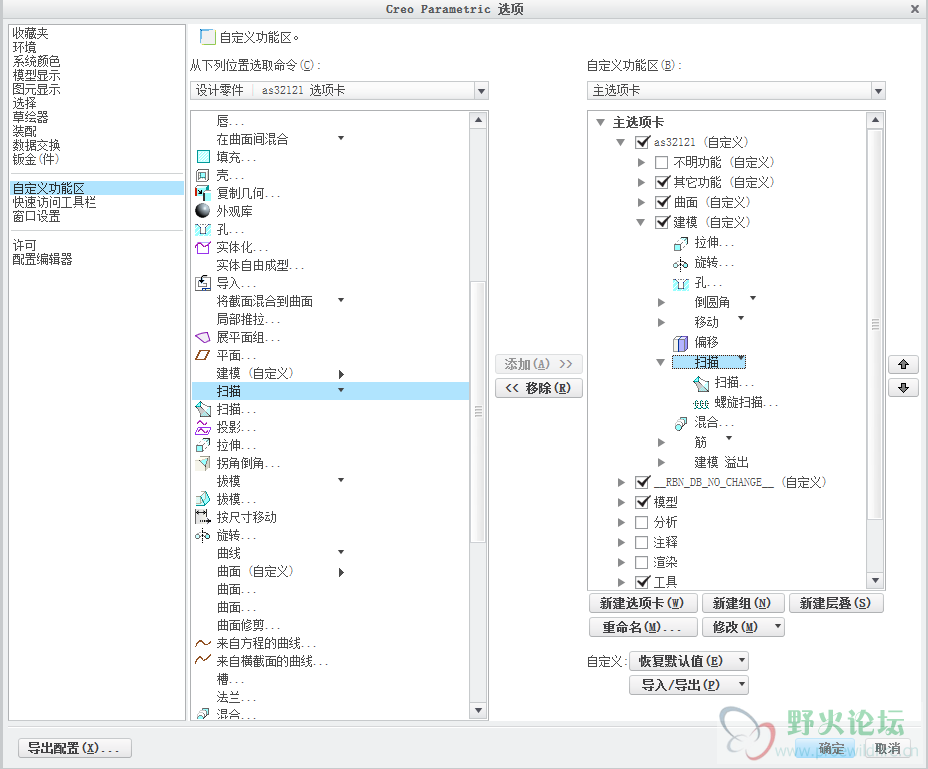Select the 拐角倒角 corner chamfer icon
928x769 pixels.
pos(203,463)
